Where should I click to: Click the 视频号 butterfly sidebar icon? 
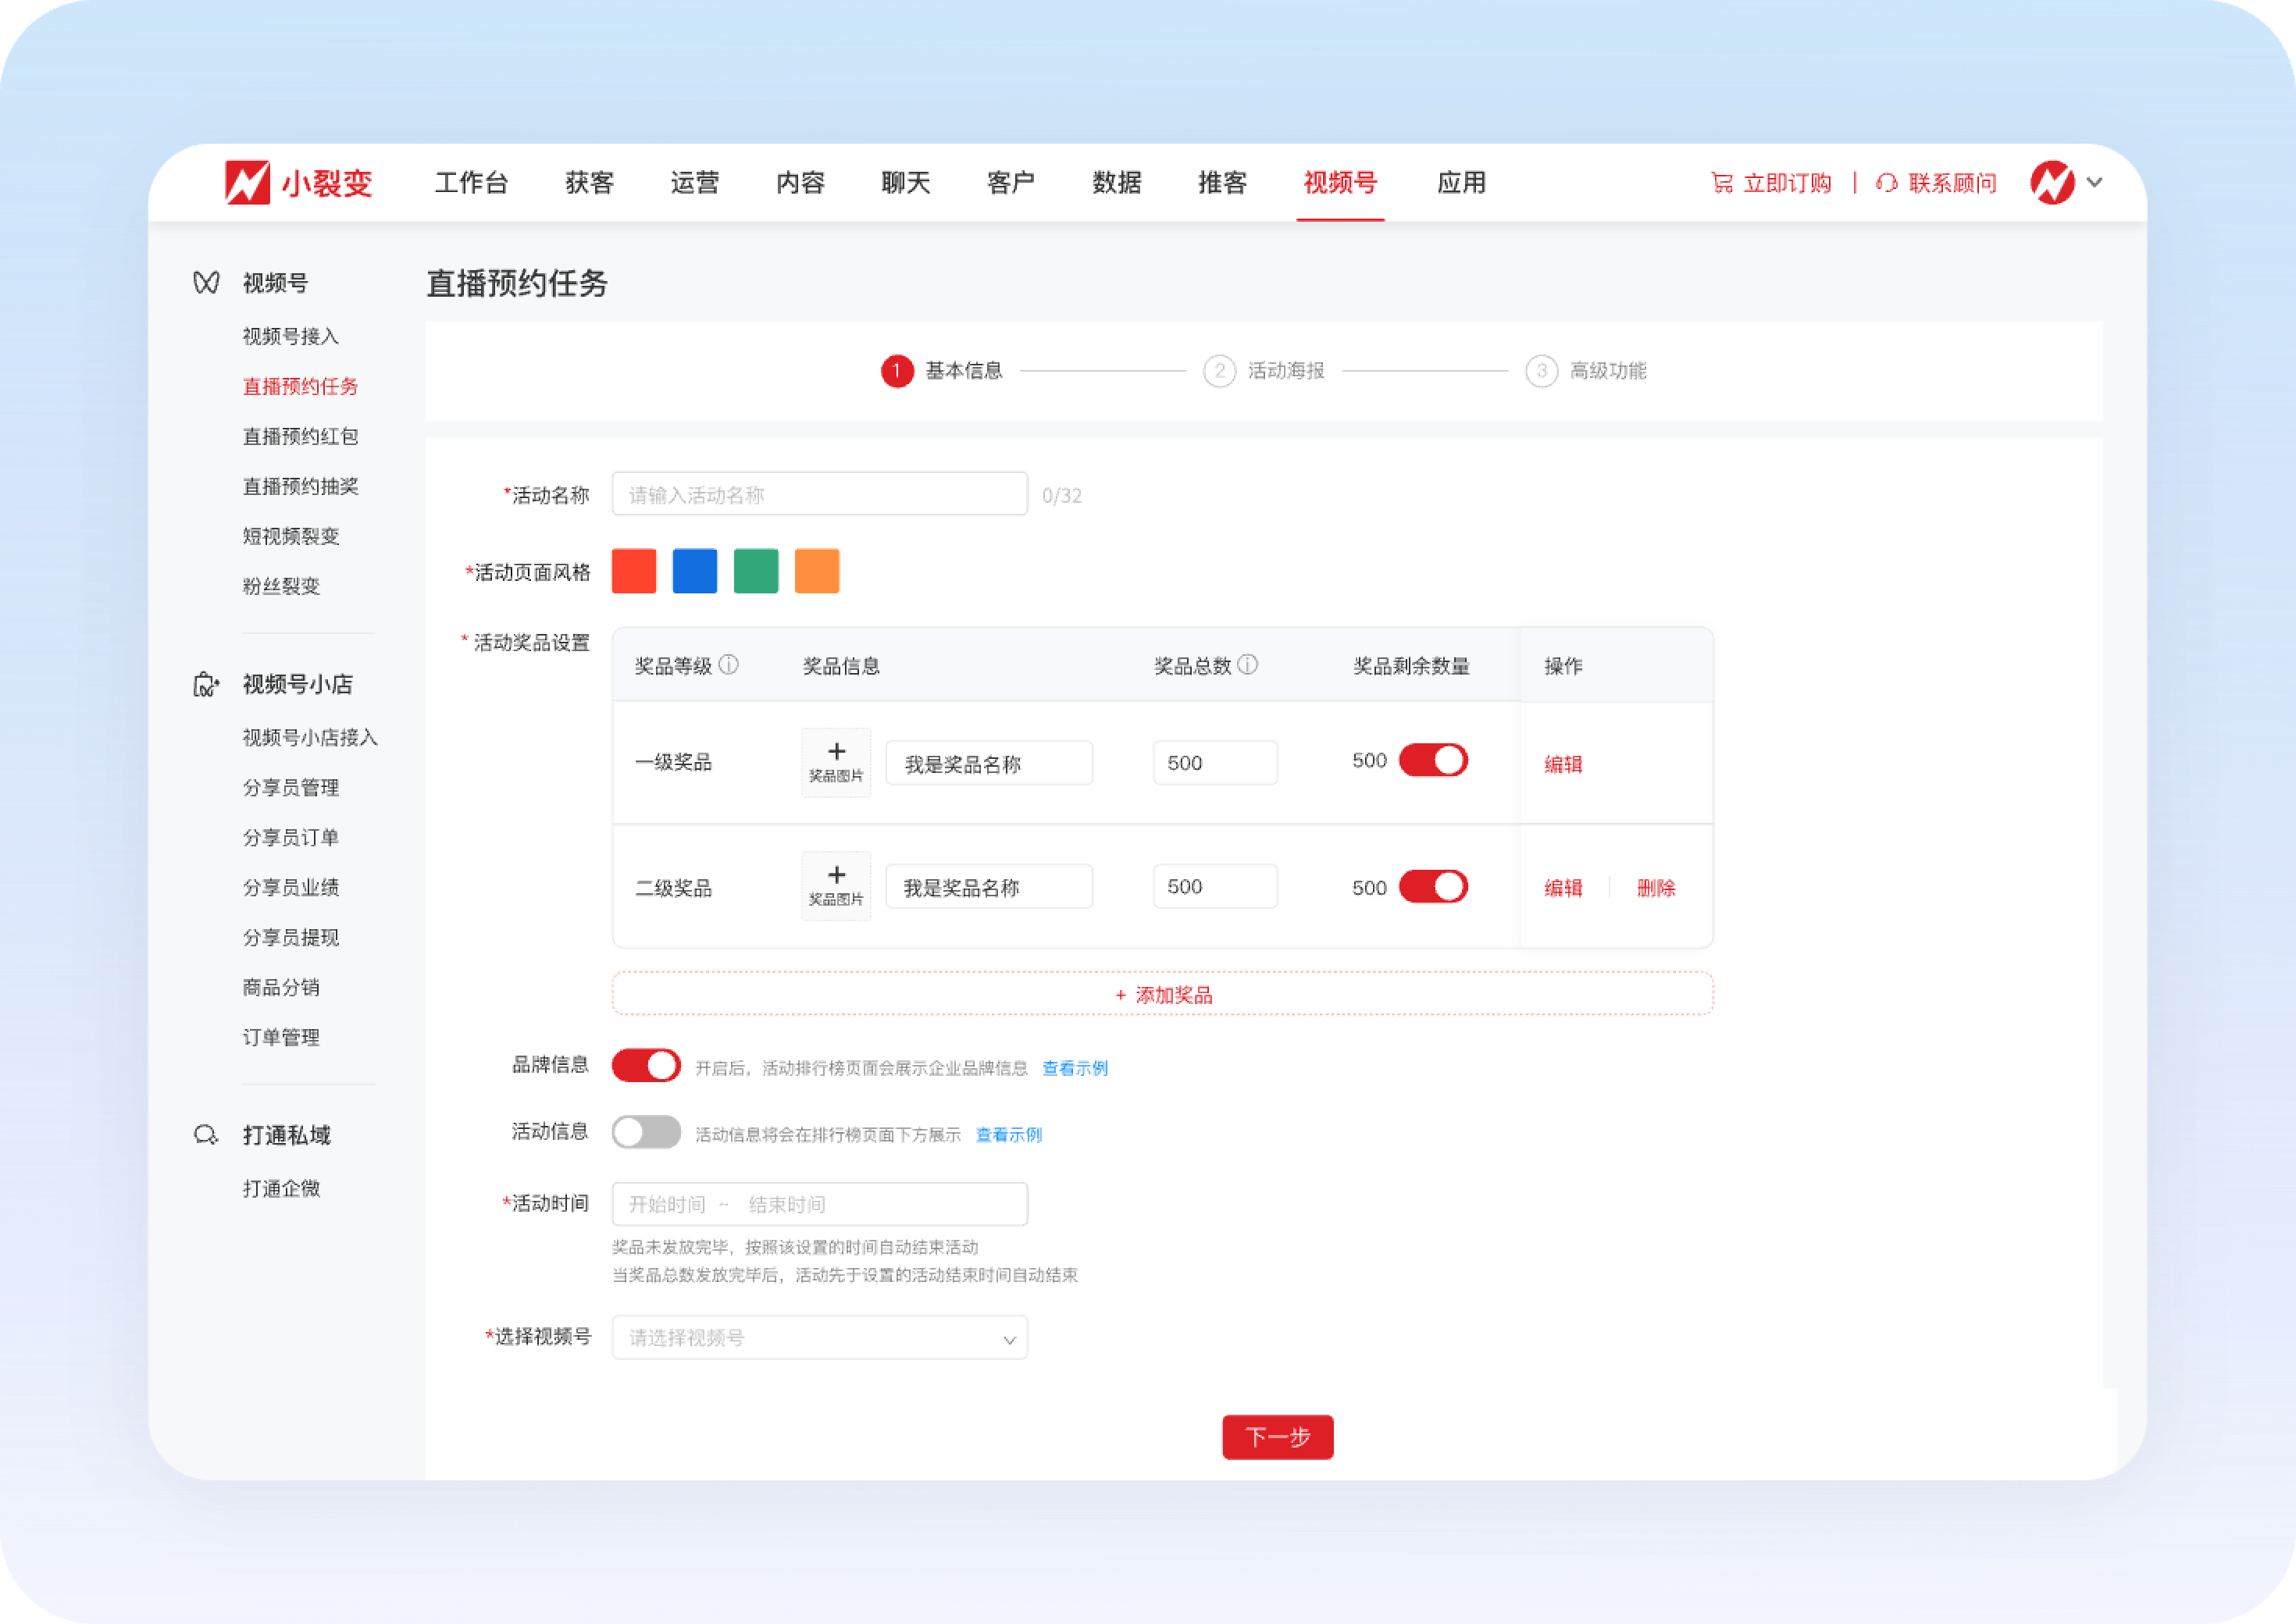tap(206, 283)
